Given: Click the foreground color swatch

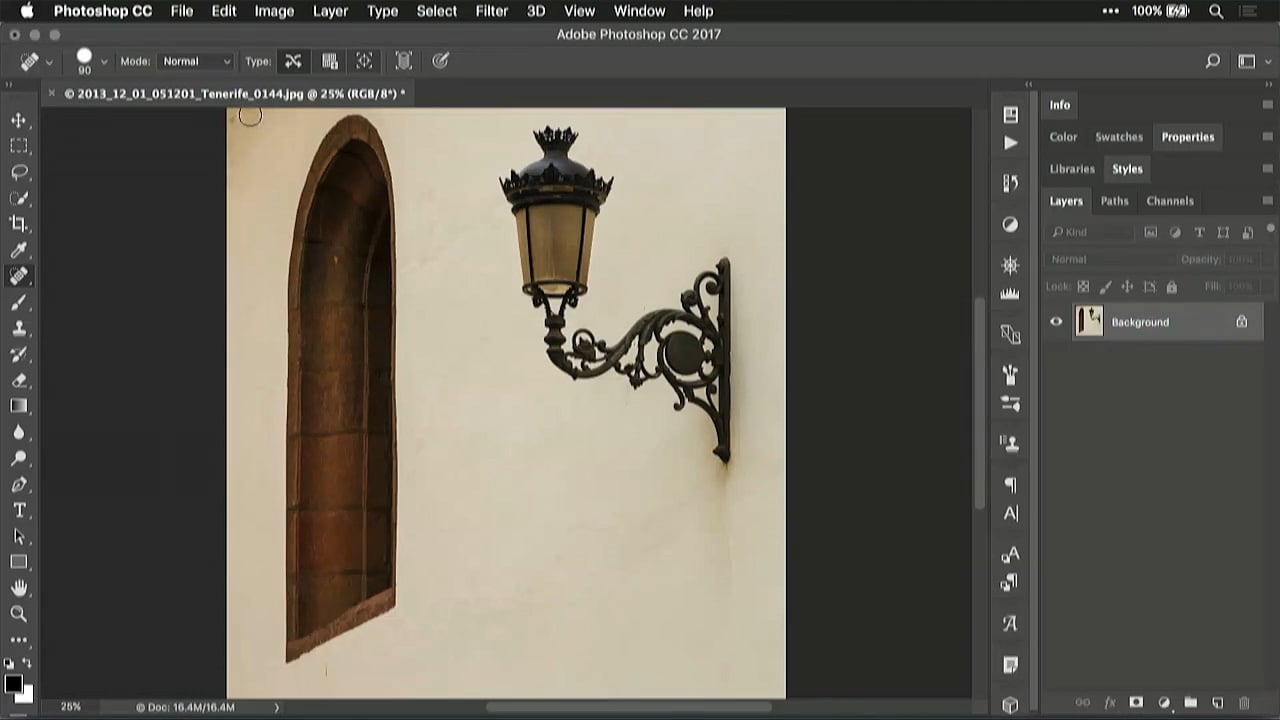Looking at the screenshot, I should [x=13, y=685].
